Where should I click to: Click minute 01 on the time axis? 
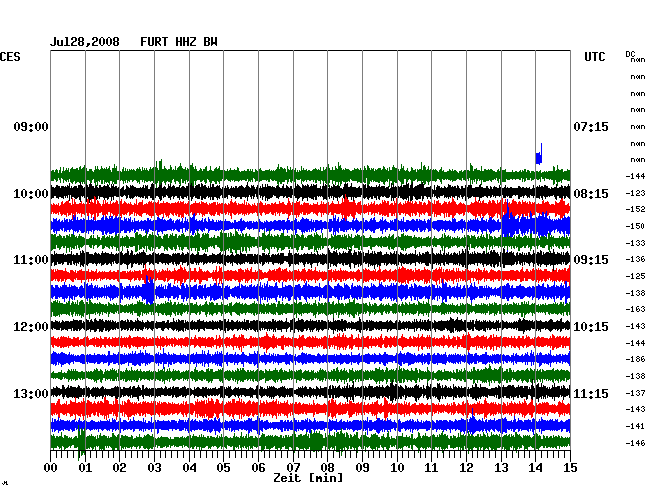click(85, 468)
